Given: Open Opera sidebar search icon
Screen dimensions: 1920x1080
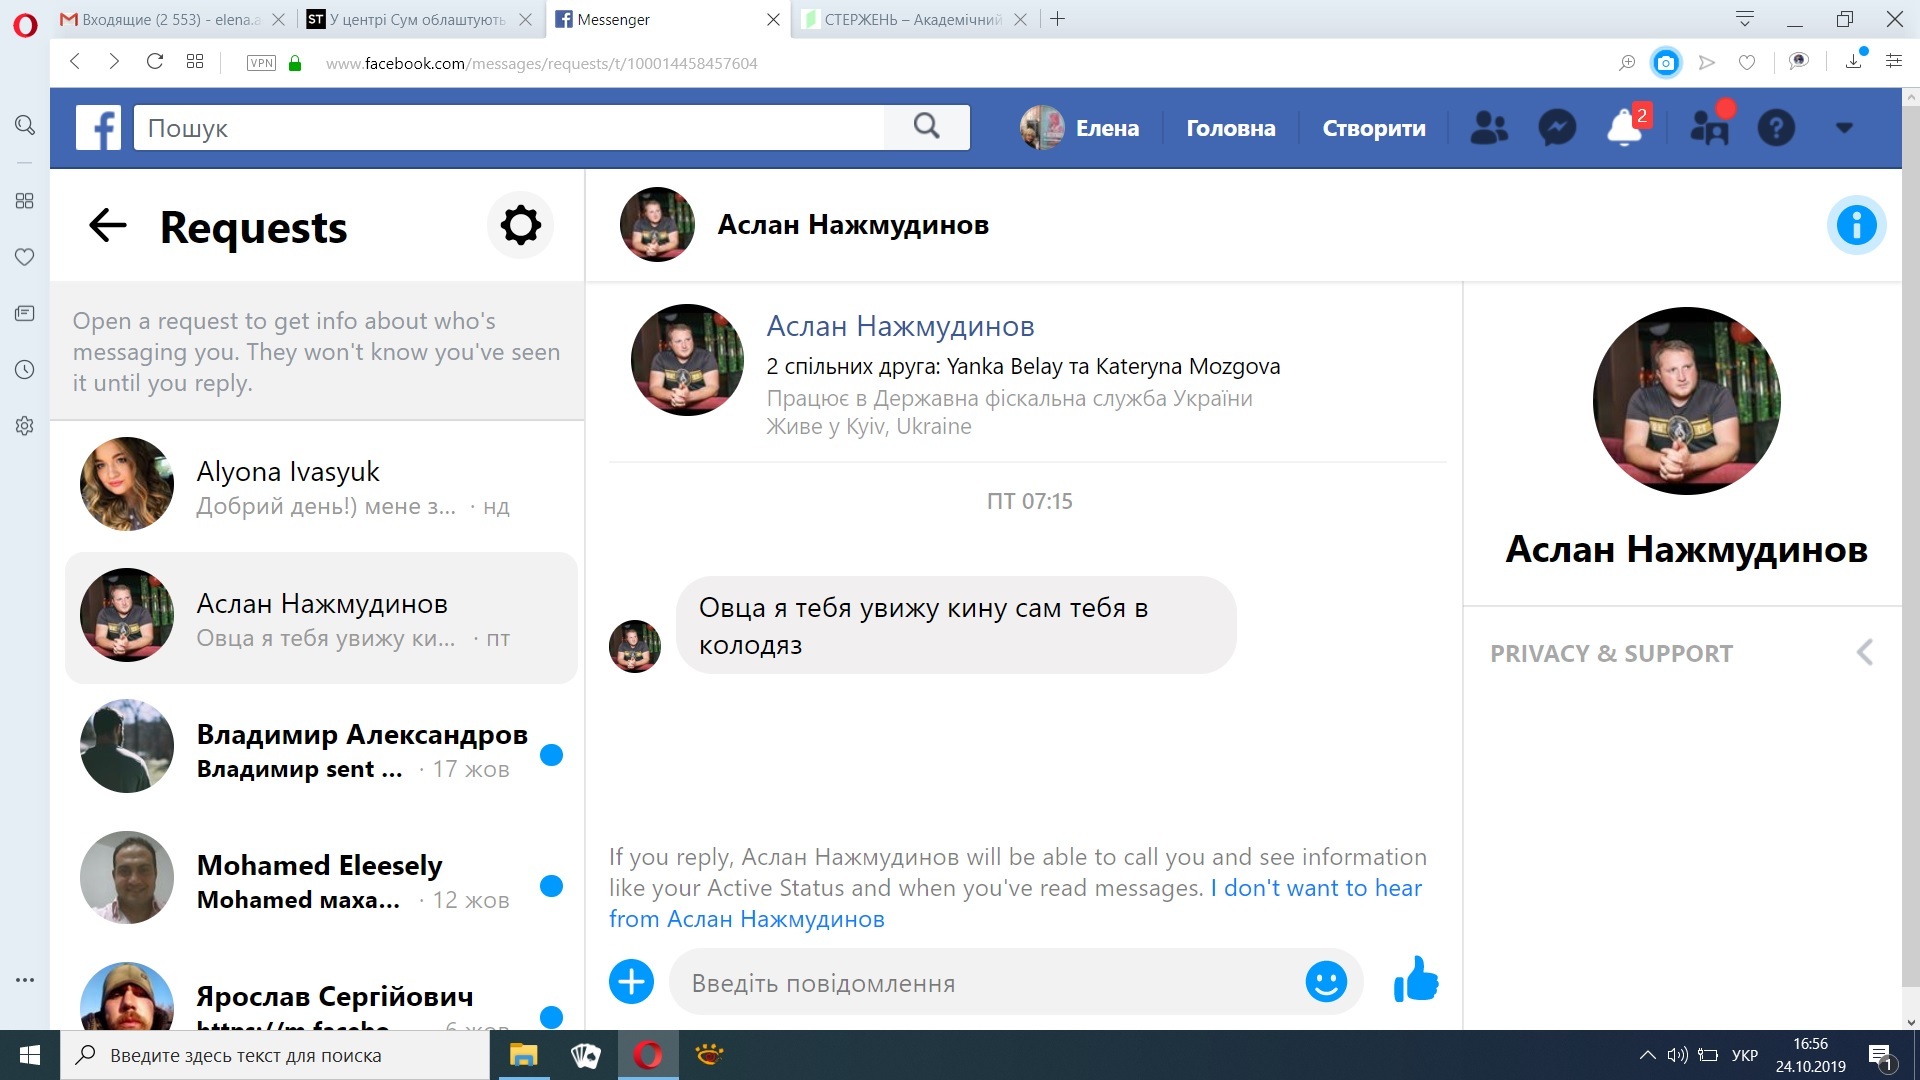Looking at the screenshot, I should (25, 125).
